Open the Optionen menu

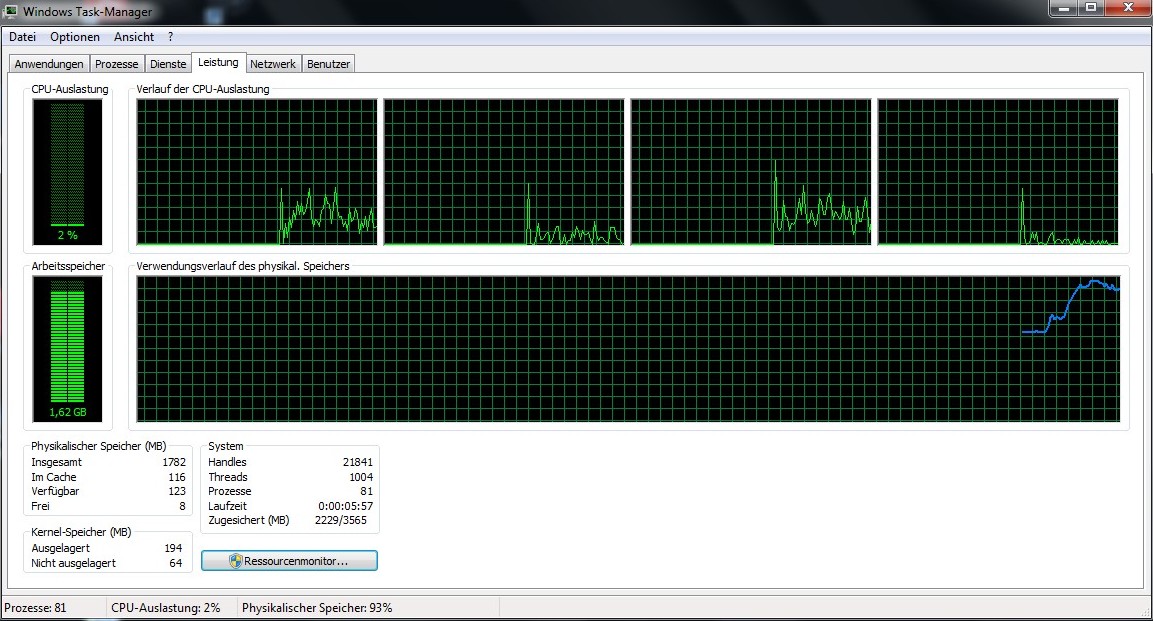(75, 37)
